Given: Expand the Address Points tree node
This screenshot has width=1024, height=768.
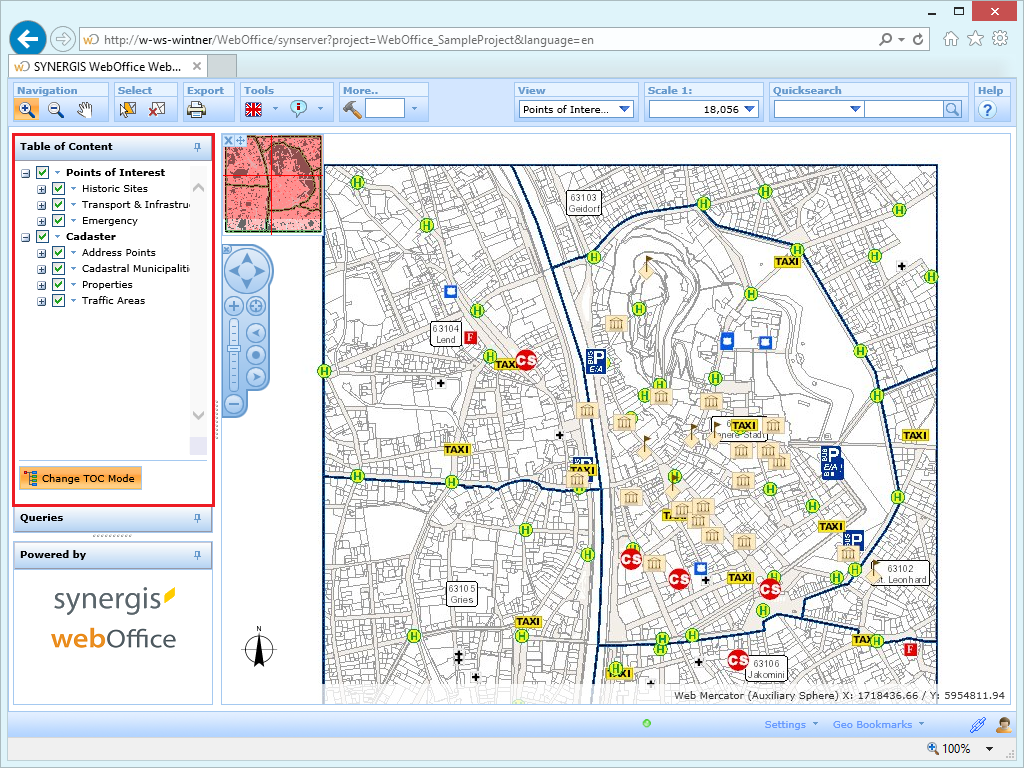Looking at the screenshot, I should (42, 253).
